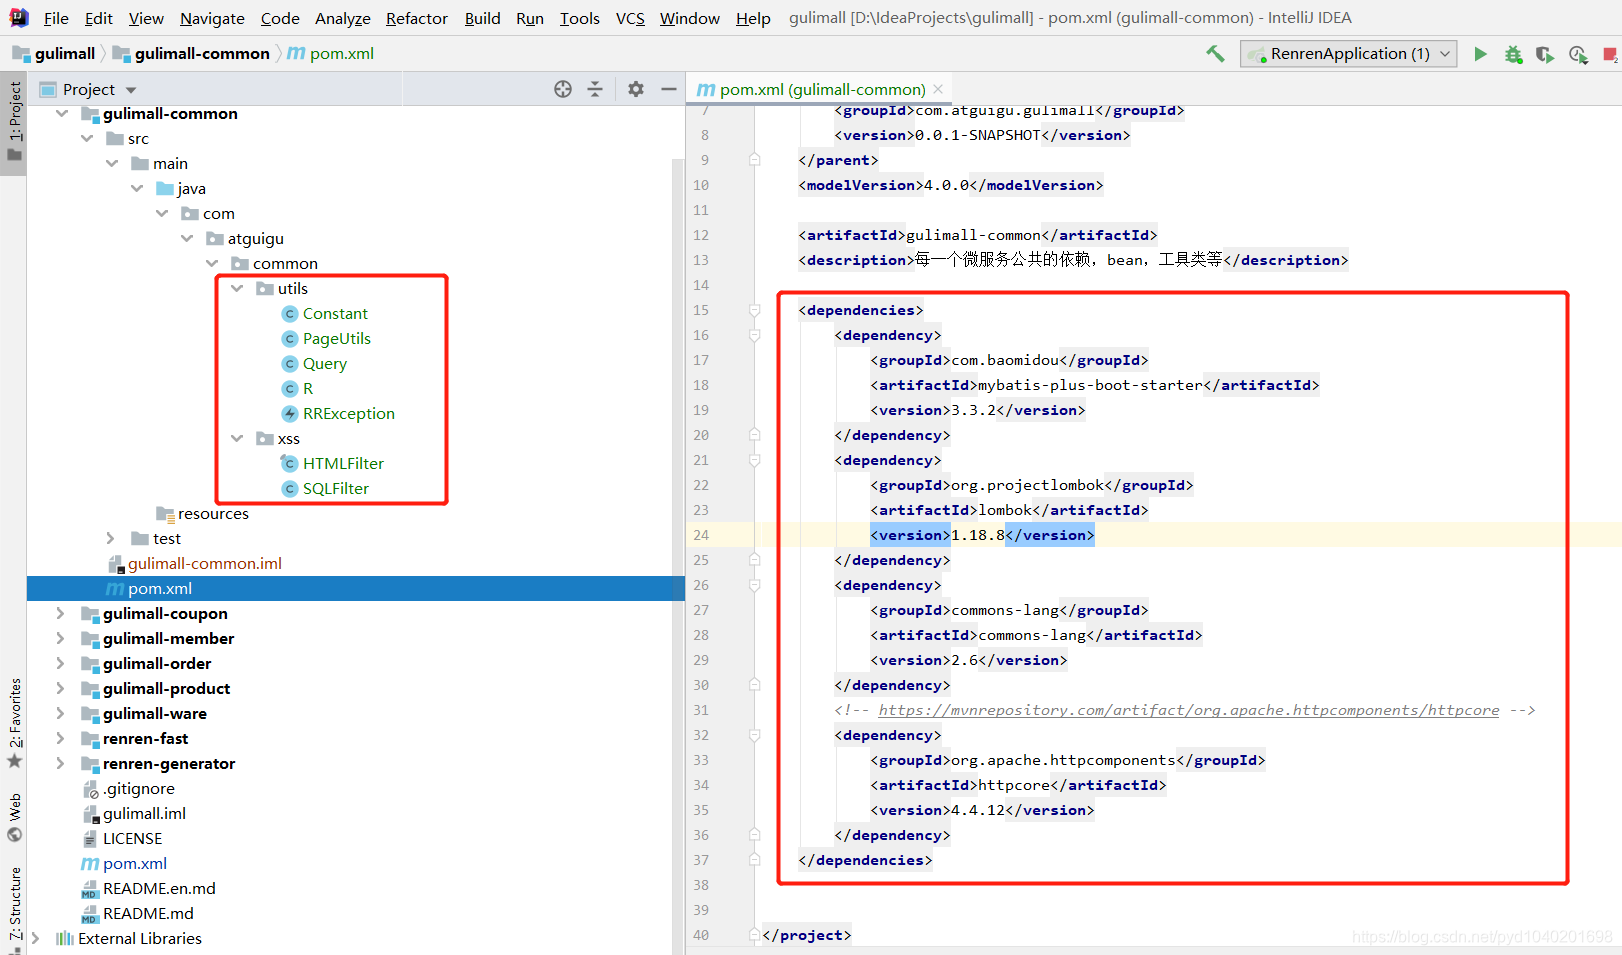Select the selected pom.xml in gulimall-common

[356, 589]
